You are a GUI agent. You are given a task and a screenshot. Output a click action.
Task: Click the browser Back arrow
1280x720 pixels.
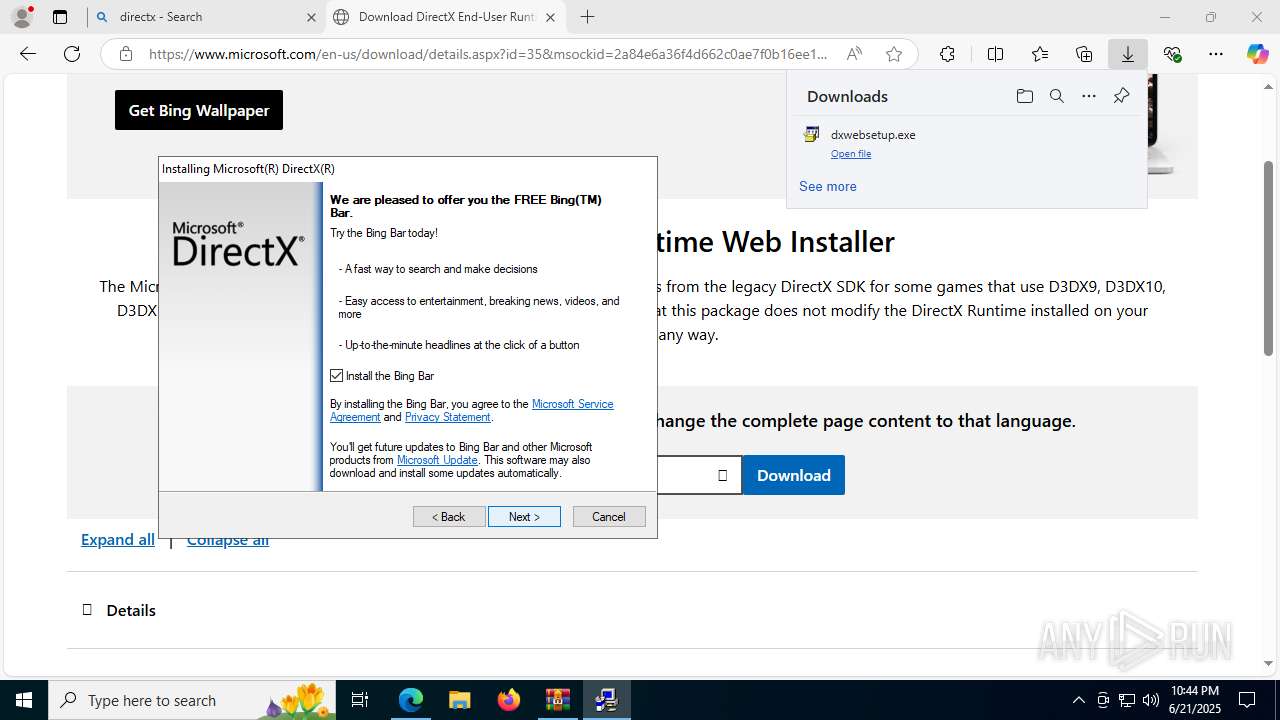tap(28, 54)
